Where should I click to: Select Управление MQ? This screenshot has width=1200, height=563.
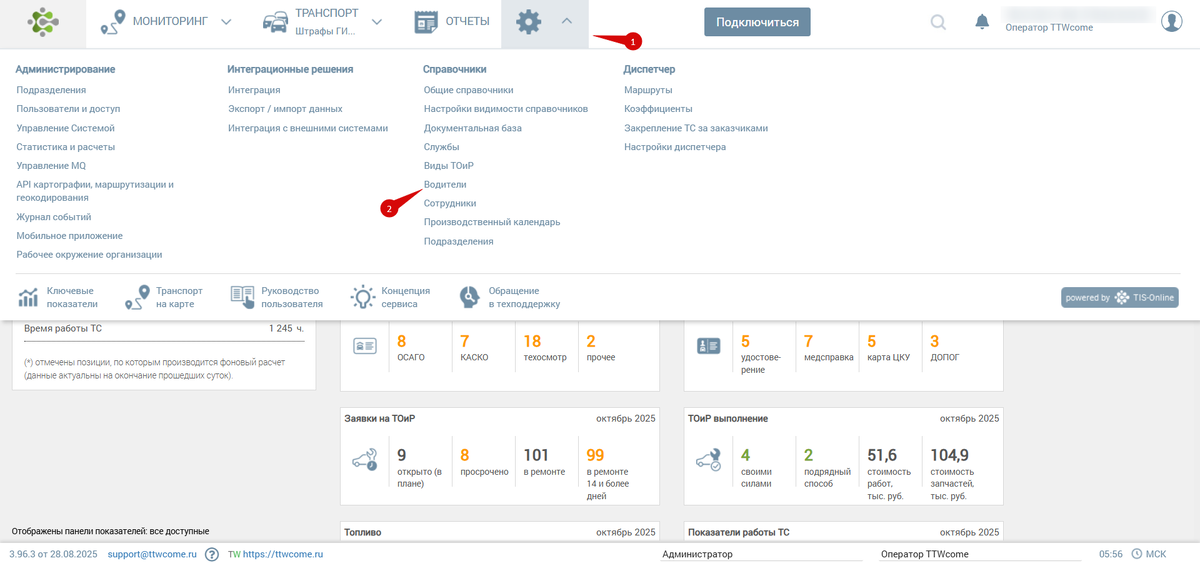click(51, 166)
